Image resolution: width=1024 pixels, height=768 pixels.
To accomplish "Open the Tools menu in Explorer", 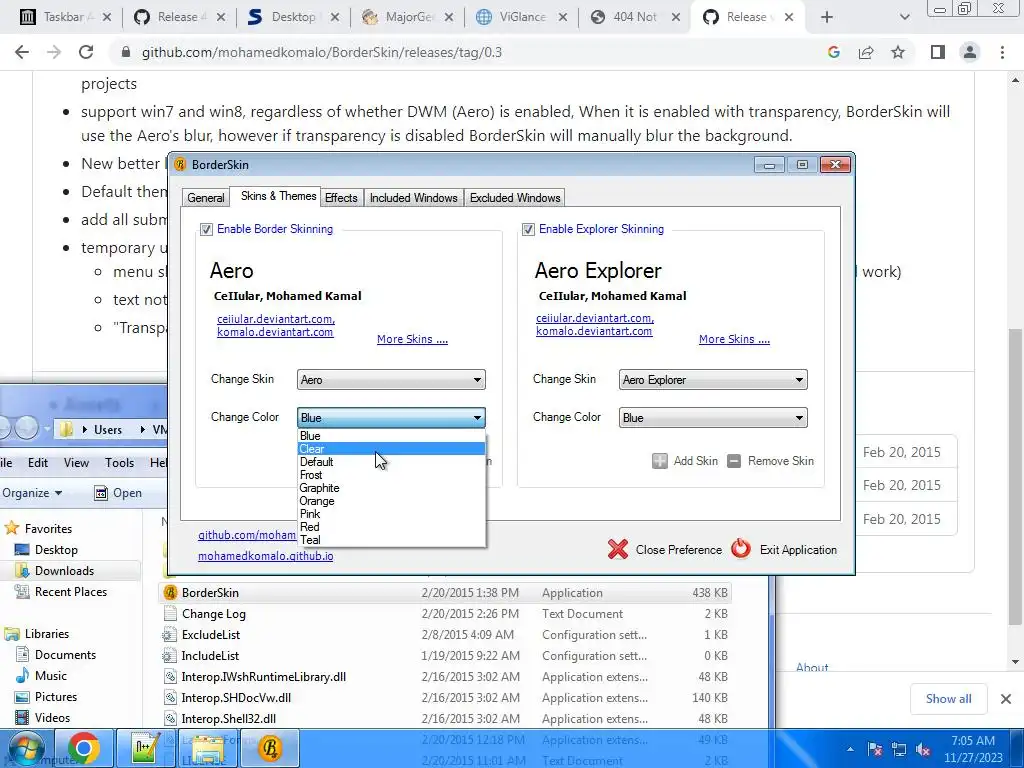I will (x=119, y=462).
